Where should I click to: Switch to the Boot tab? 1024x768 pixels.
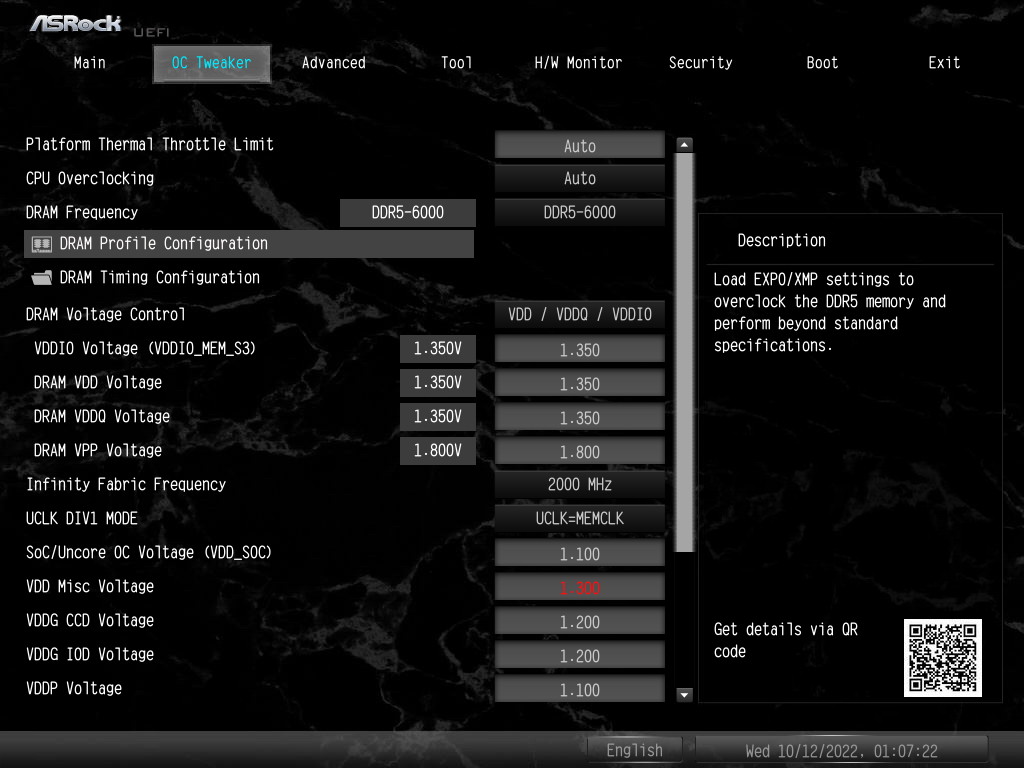822,63
